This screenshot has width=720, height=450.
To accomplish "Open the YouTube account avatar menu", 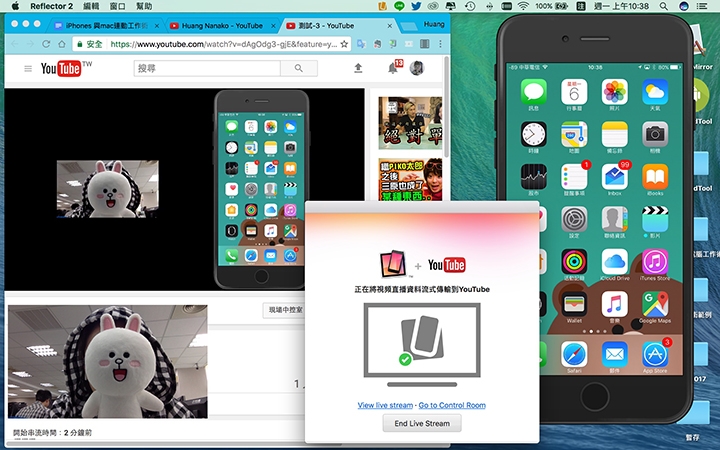I will pos(417,68).
